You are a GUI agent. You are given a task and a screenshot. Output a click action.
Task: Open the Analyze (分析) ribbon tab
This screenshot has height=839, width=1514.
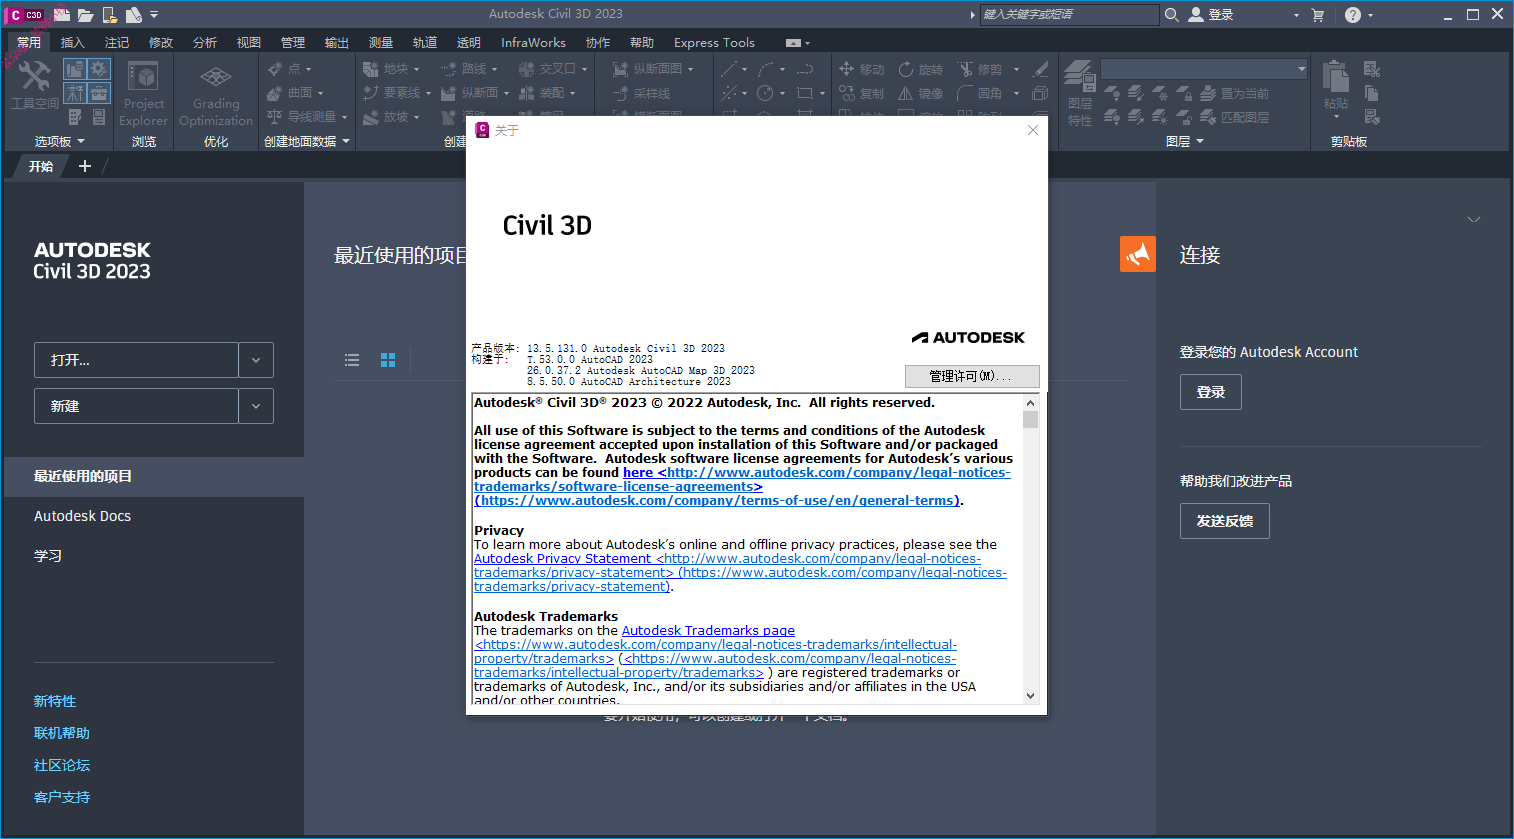click(x=205, y=42)
